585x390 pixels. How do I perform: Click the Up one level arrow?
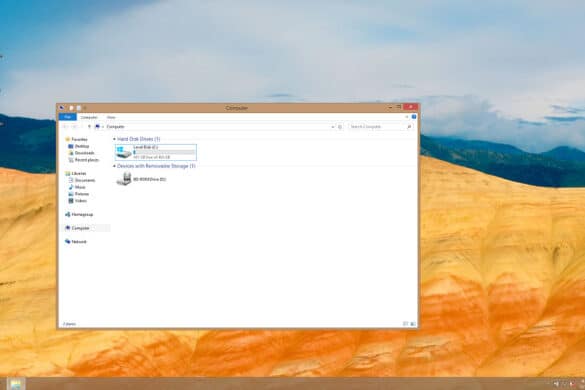(x=89, y=127)
